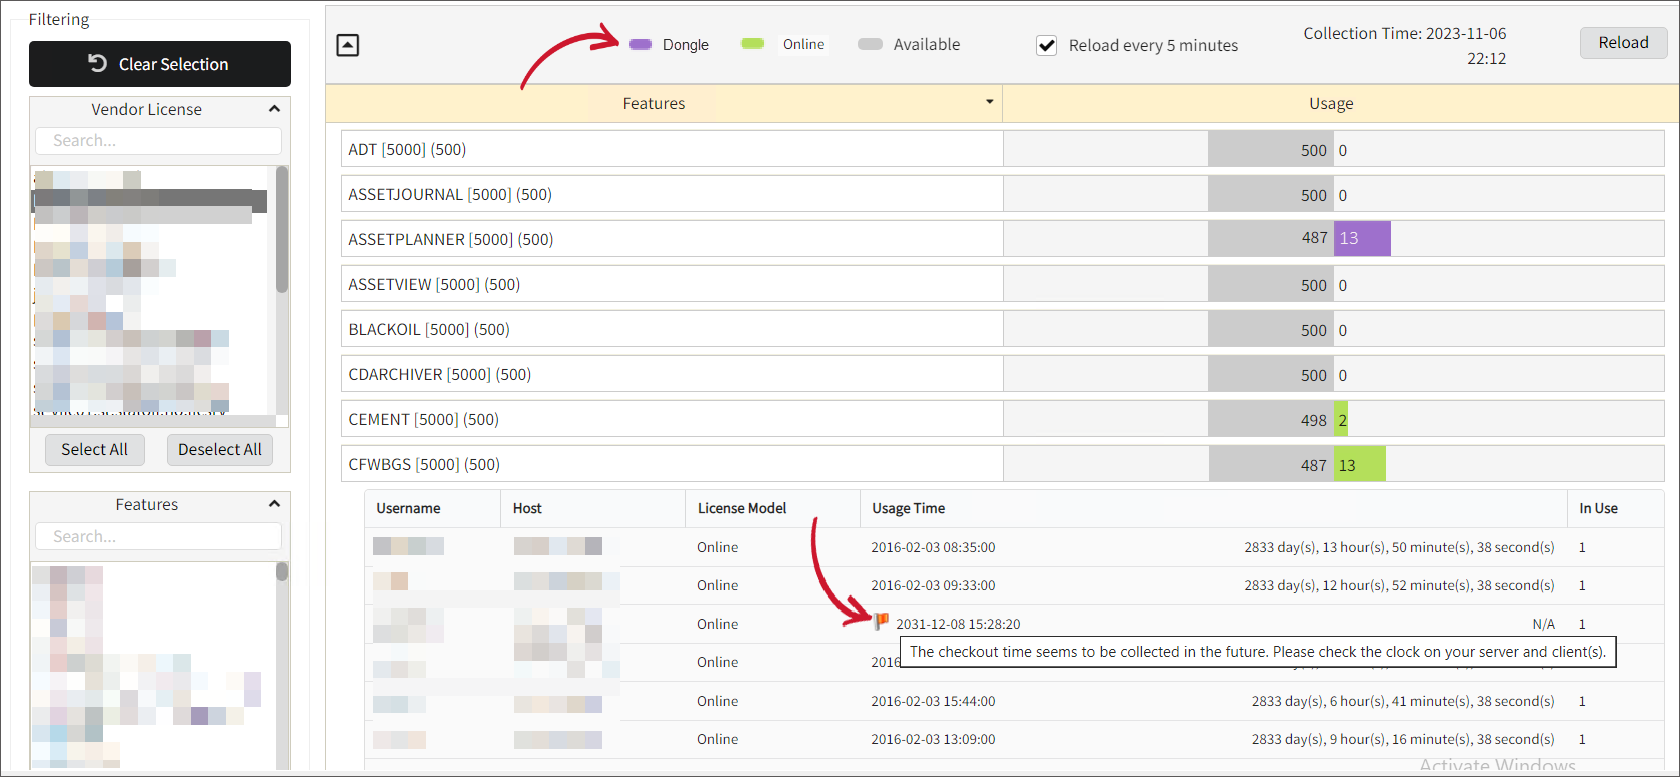Click the purple Dongle legend swatch
The width and height of the screenshot is (1680, 777).
click(x=641, y=44)
